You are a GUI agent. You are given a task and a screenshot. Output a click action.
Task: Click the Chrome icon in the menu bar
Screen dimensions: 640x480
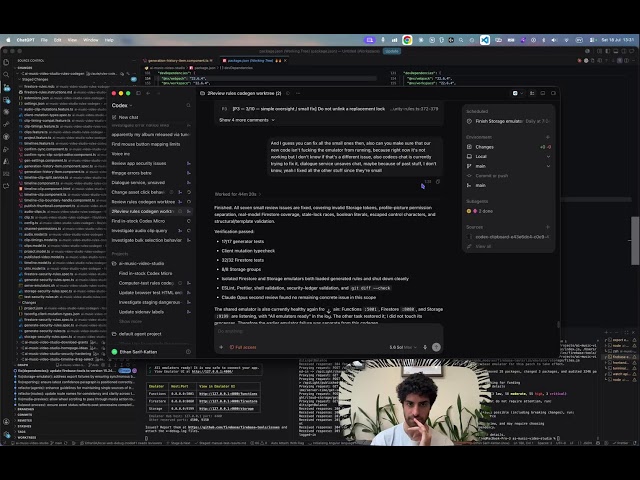407,40
